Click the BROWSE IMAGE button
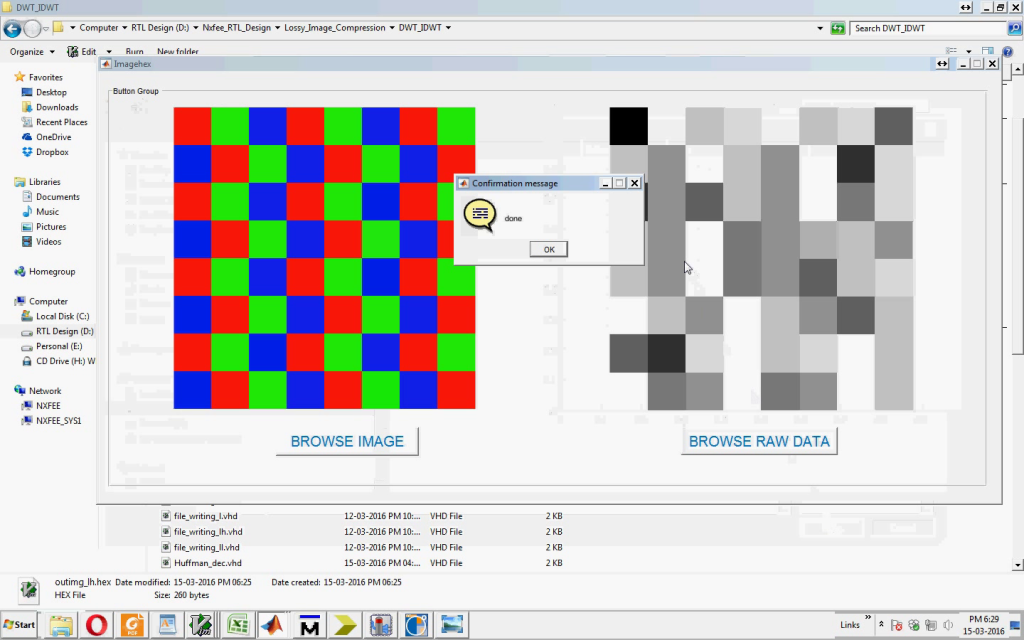 pyautogui.click(x=347, y=440)
